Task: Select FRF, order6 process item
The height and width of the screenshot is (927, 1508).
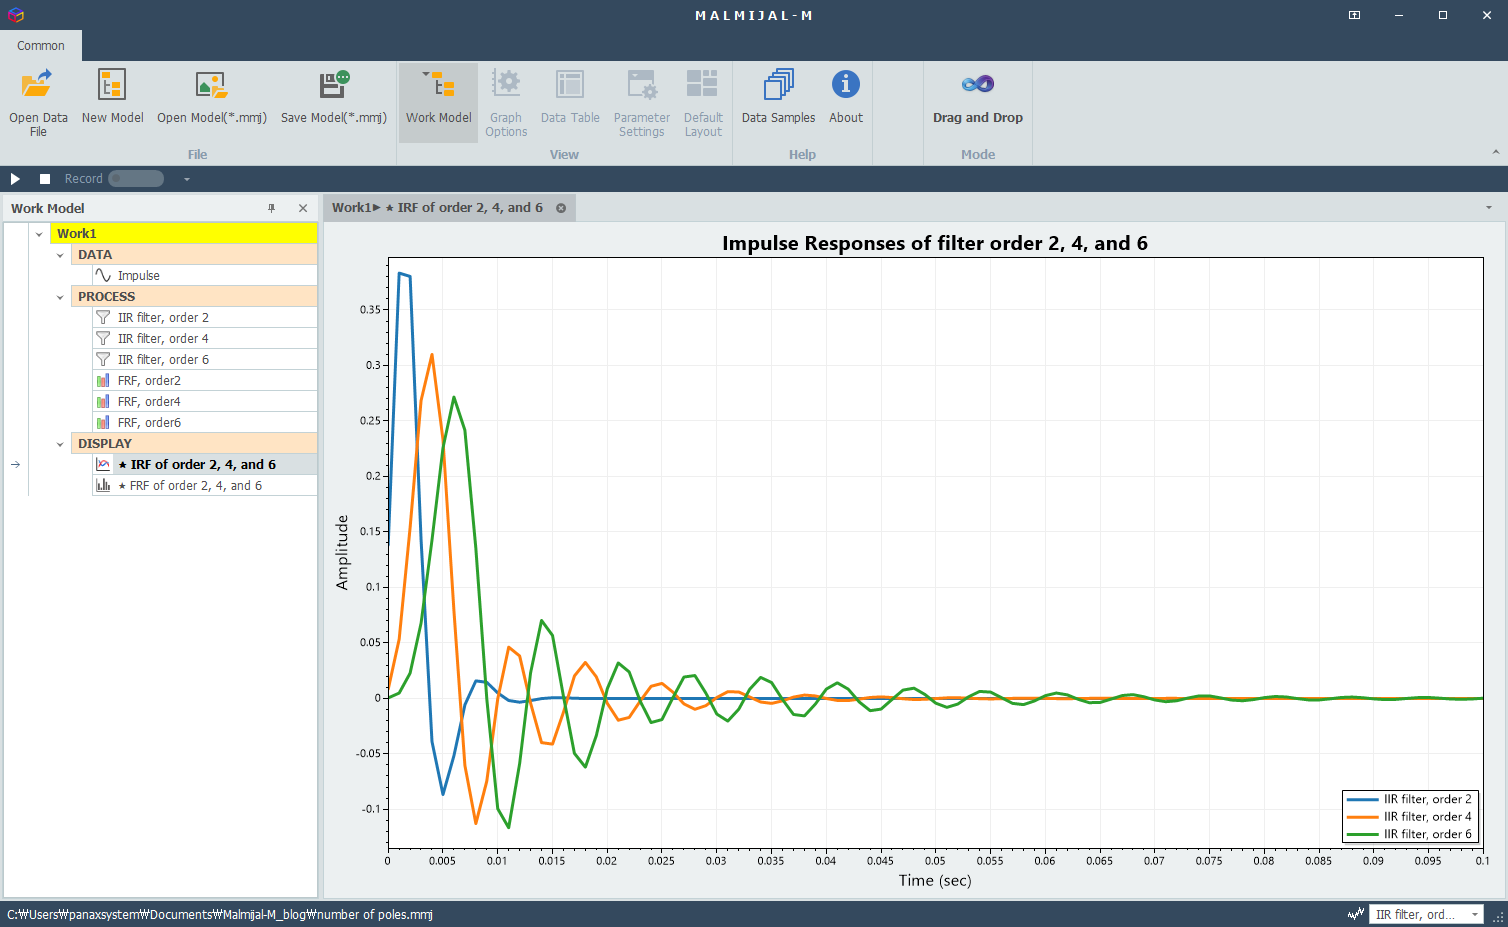Action: click(204, 422)
